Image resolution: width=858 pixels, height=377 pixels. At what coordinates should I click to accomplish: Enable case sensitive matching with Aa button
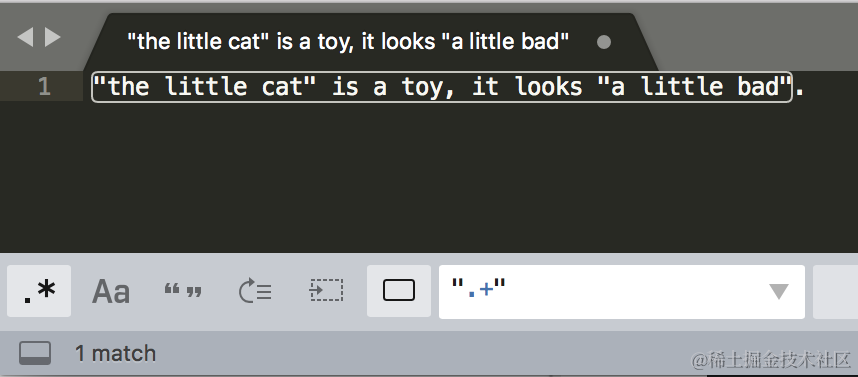point(111,291)
